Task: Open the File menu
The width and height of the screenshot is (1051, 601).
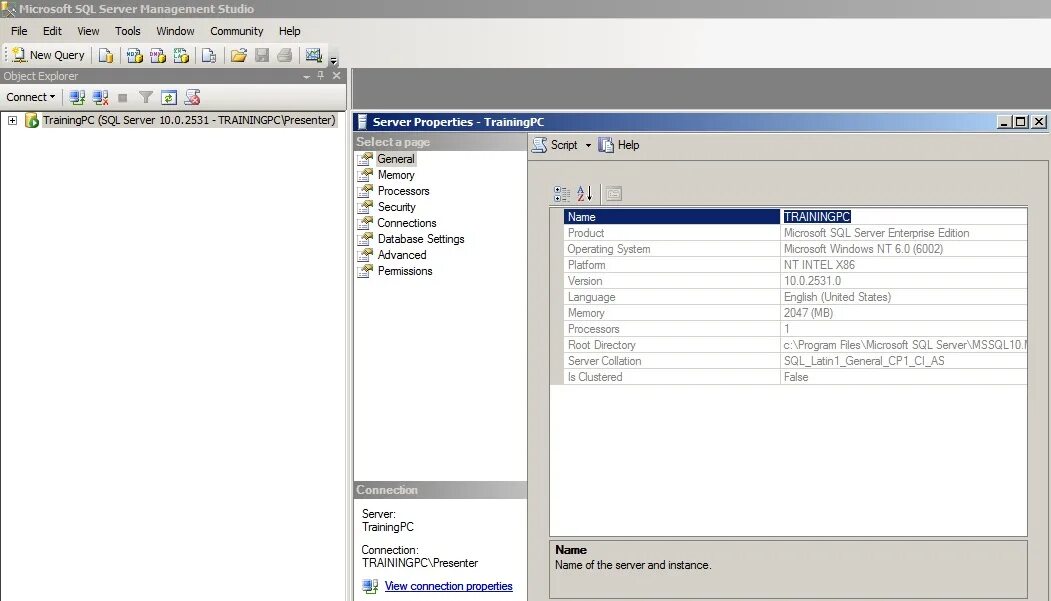Action: 19,31
